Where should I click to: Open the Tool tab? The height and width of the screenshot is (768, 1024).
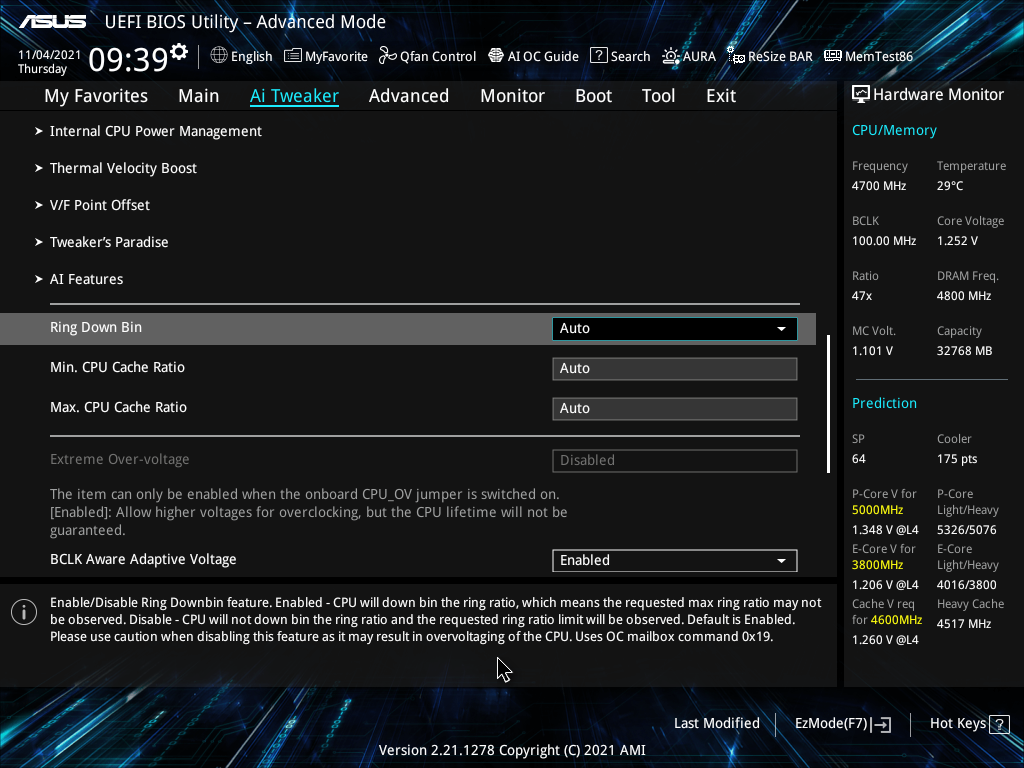point(658,96)
